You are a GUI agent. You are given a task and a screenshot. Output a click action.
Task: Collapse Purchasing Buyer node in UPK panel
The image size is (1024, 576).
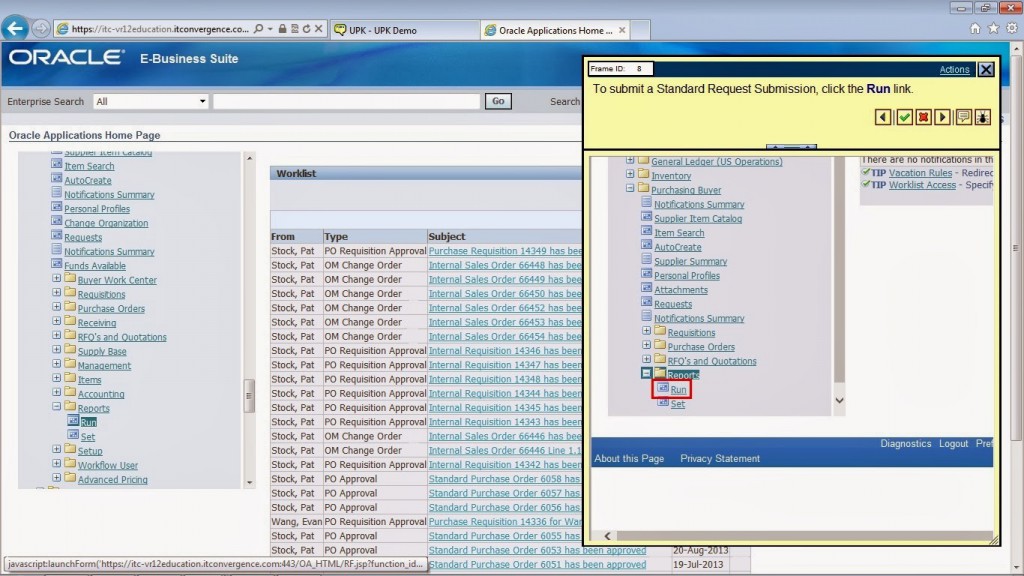pos(630,189)
